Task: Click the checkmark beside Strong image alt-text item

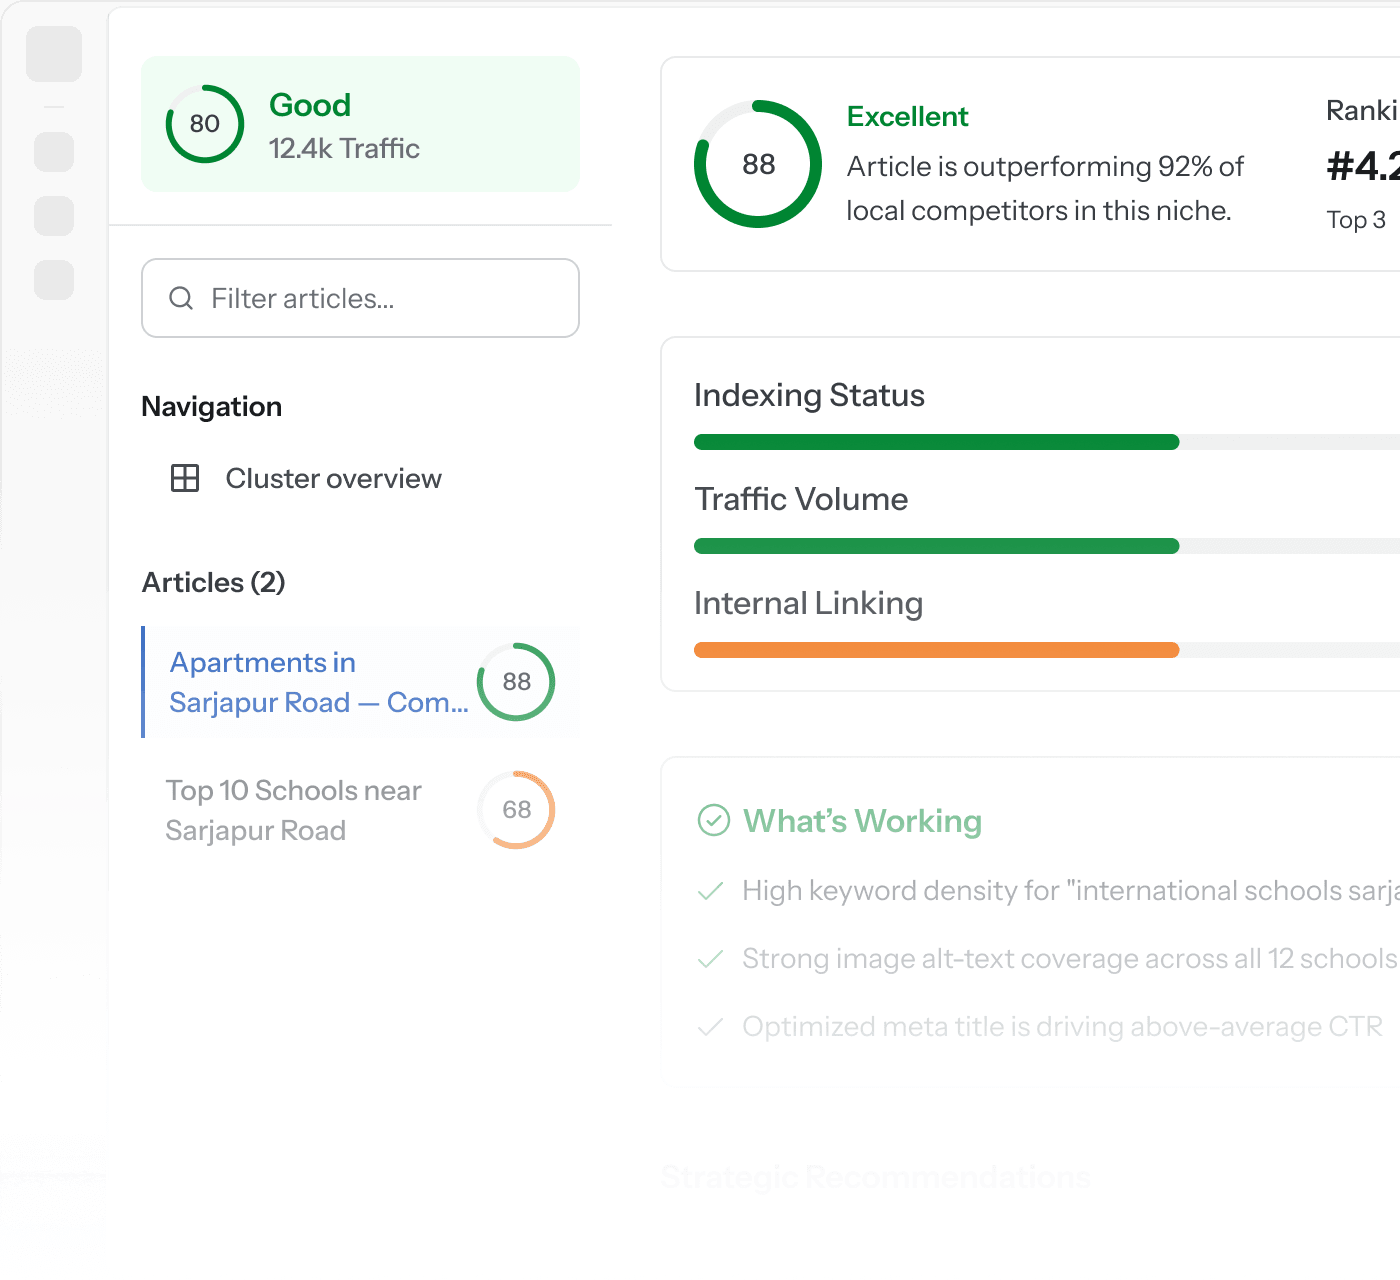Action: click(x=710, y=959)
